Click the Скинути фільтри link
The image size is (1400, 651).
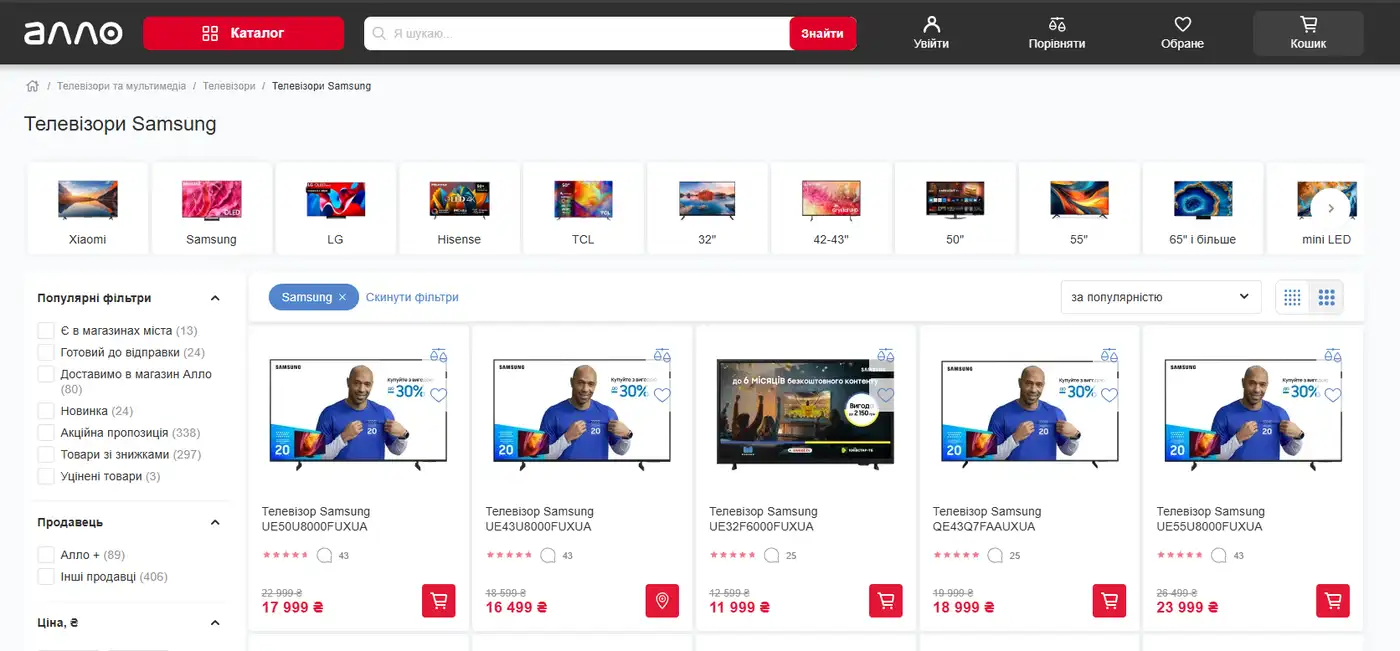click(412, 297)
